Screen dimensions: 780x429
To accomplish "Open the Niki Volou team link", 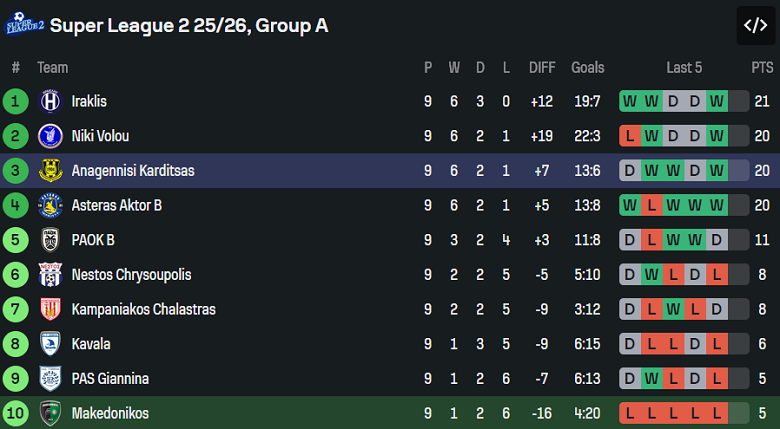I will [x=100, y=136].
